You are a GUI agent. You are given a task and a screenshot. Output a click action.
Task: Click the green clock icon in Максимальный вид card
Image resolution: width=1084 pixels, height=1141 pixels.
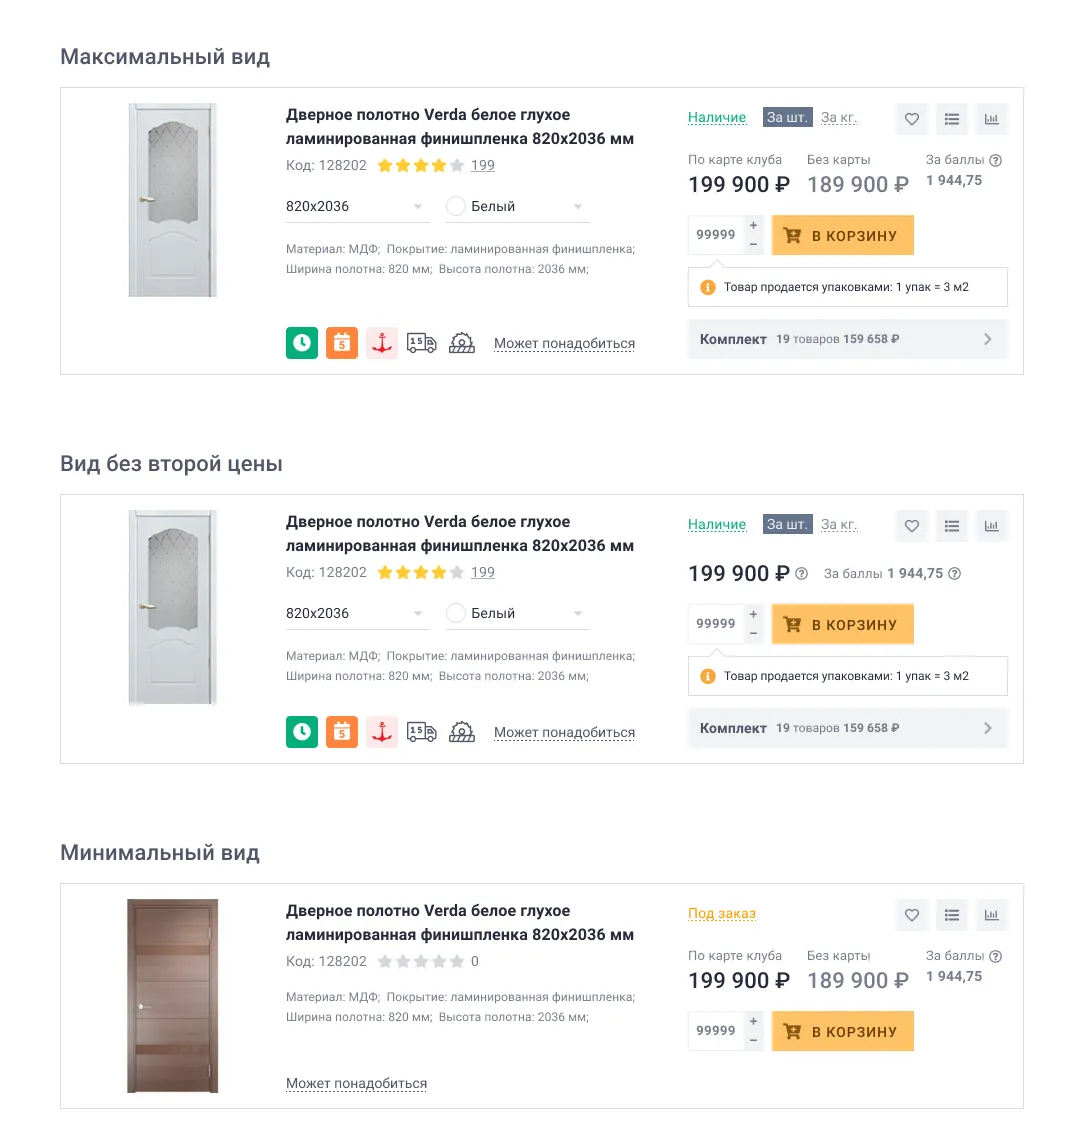(302, 343)
